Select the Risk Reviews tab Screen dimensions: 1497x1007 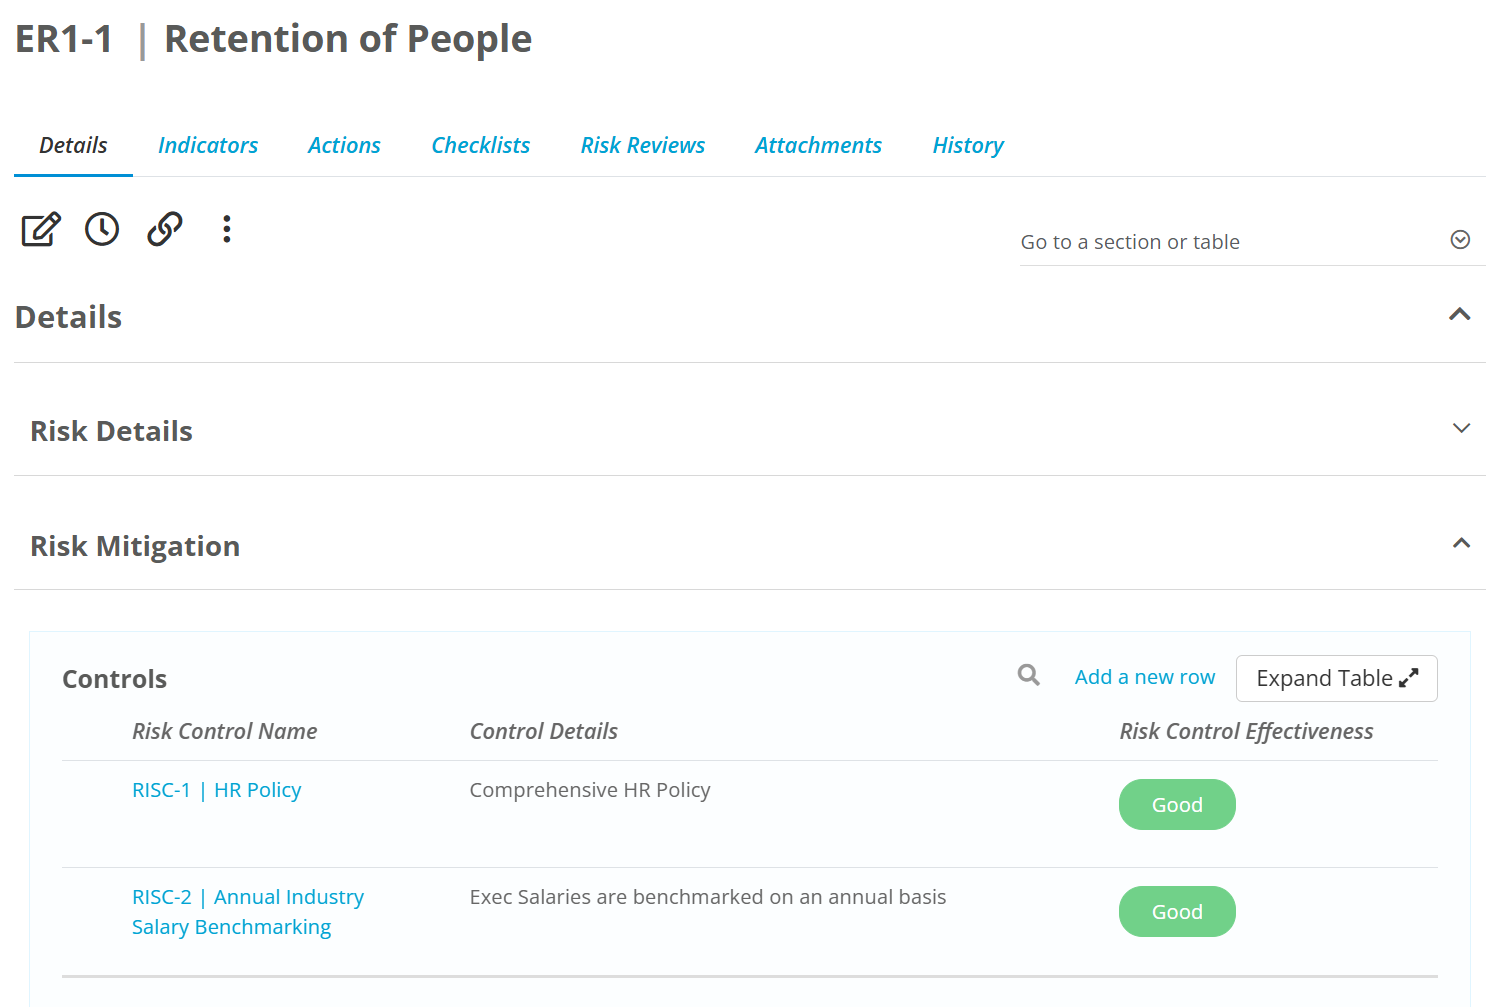(x=643, y=146)
